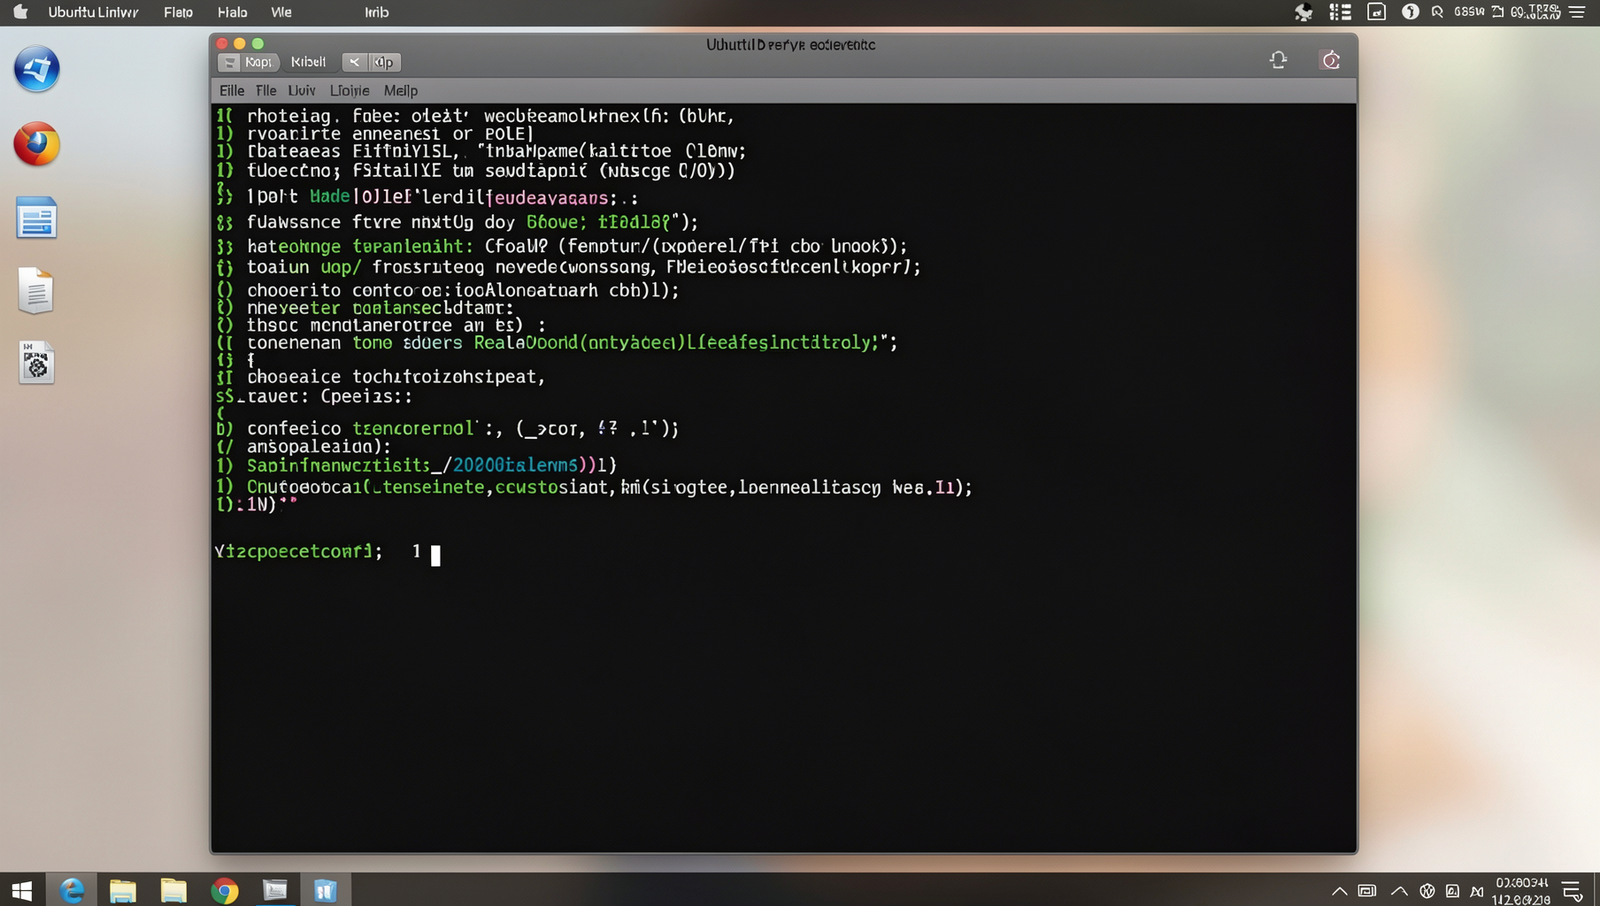Image resolution: width=1600 pixels, height=906 pixels.
Task: Open the text document dock icon
Action: pyautogui.click(x=36, y=291)
